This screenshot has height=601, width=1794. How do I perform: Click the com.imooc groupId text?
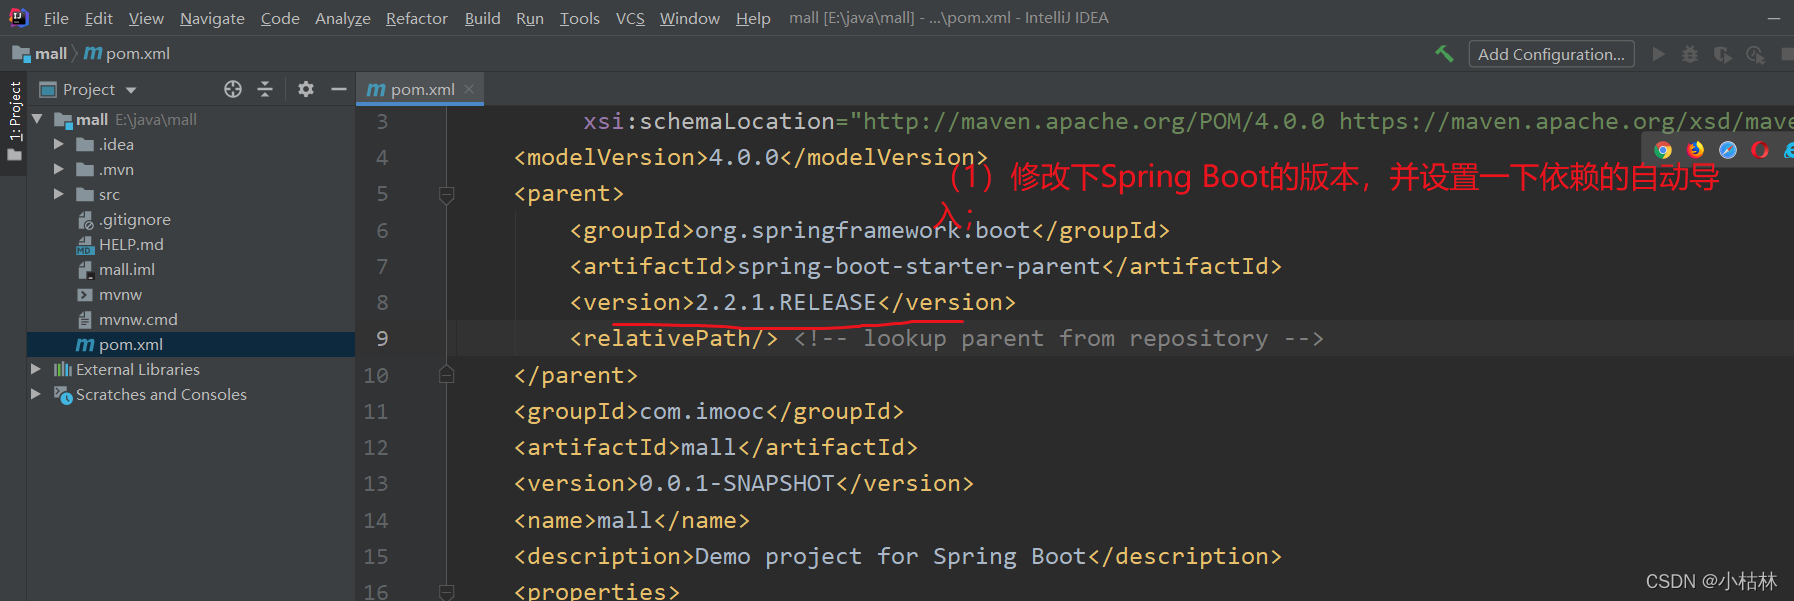click(x=701, y=411)
